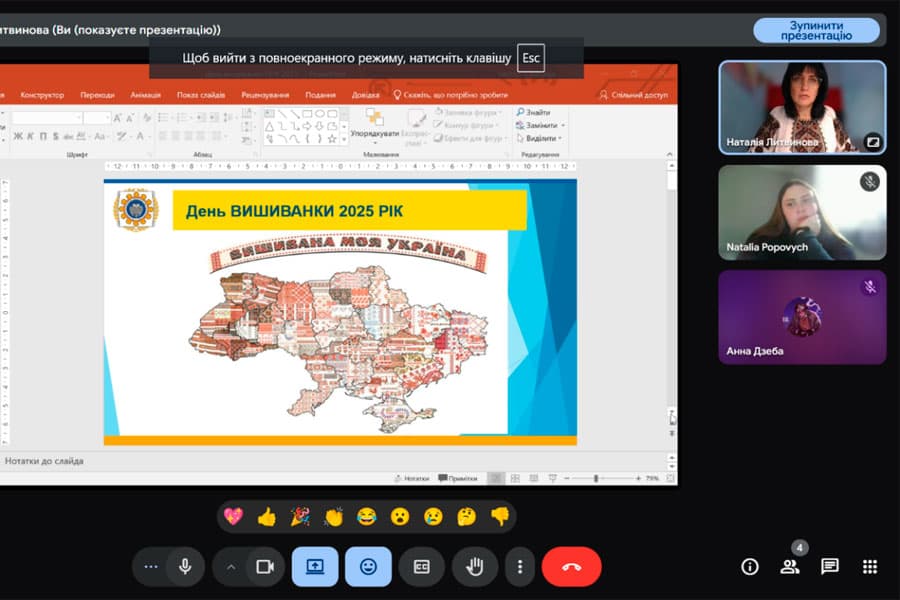This screenshot has height=600, width=900.
Task: Open the meeting chat panel
Action: click(829, 566)
